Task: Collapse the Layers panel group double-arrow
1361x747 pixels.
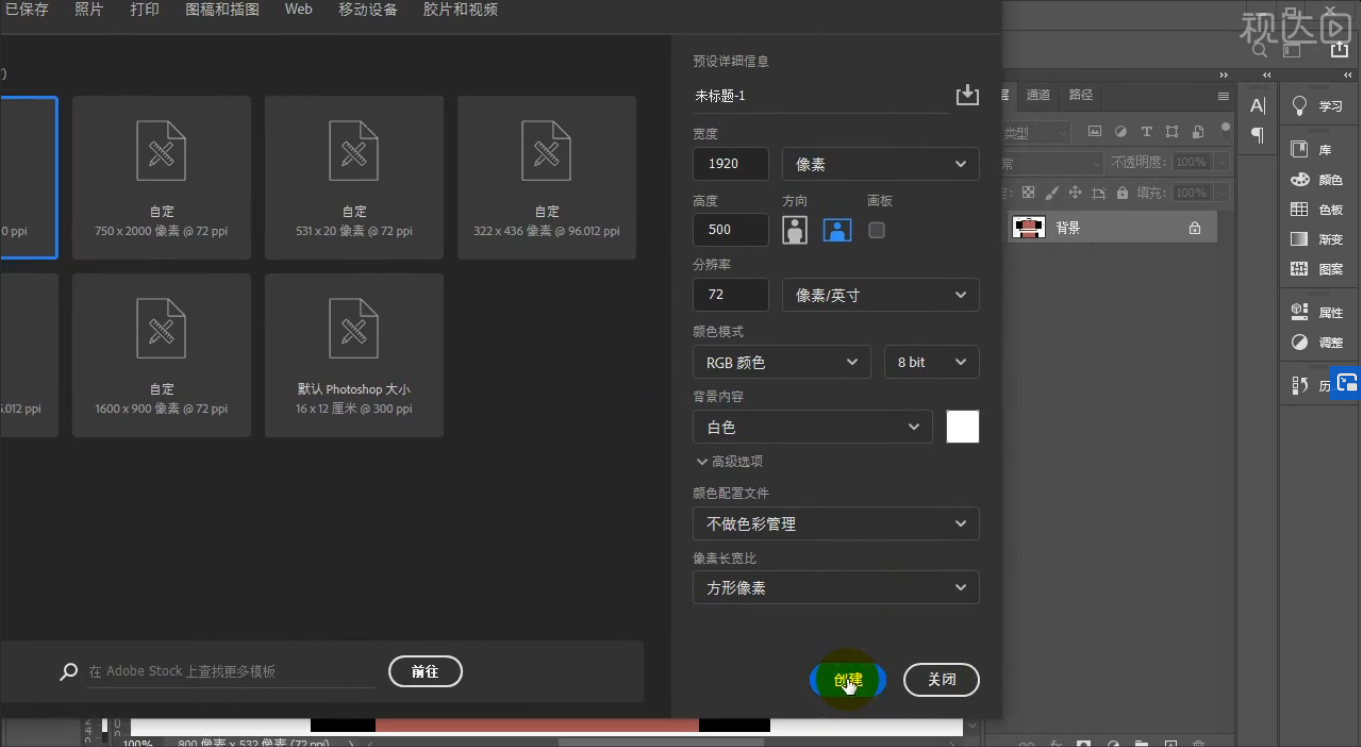Action: coord(1224,75)
